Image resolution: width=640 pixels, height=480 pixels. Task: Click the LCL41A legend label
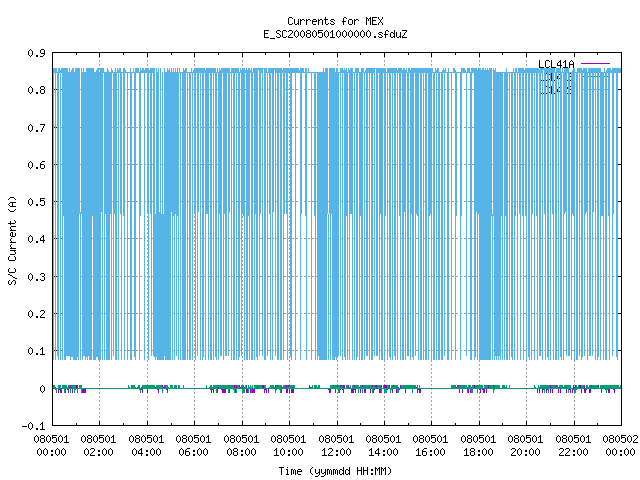[556, 64]
